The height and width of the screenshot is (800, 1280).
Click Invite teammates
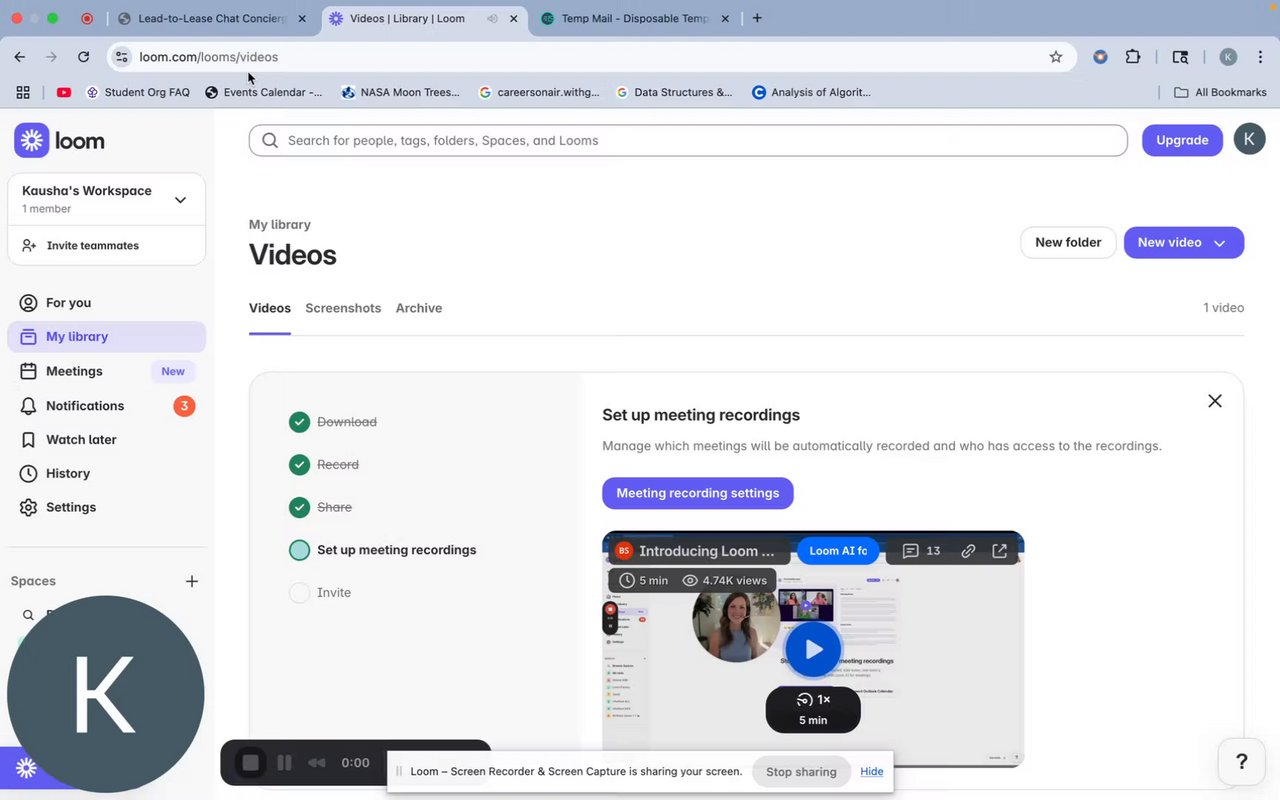(x=106, y=246)
